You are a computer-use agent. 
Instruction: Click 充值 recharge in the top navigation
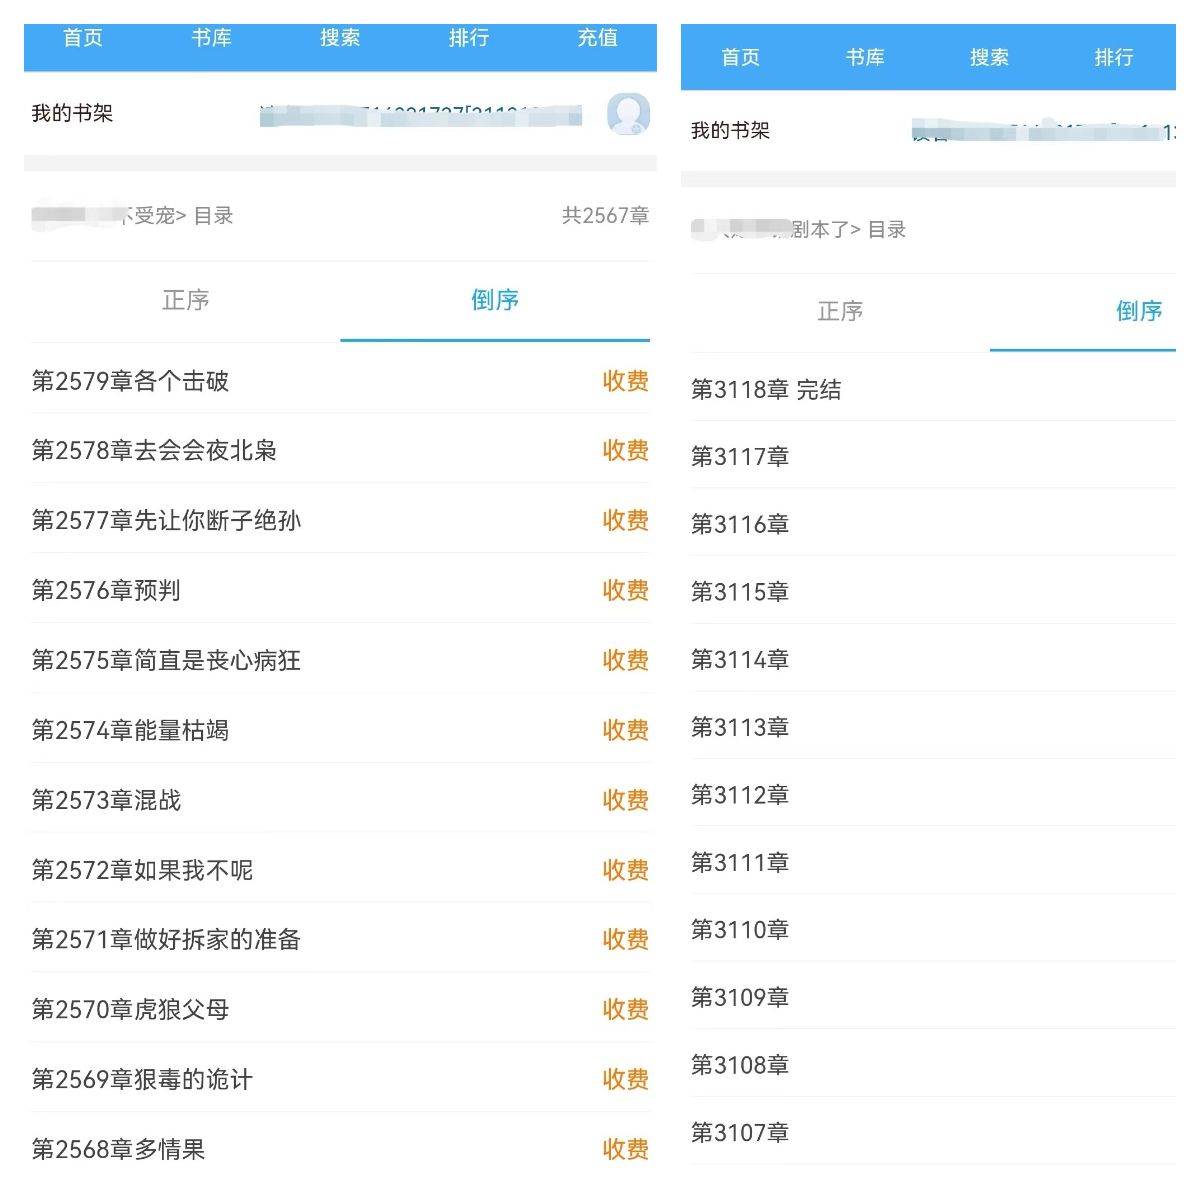click(597, 38)
